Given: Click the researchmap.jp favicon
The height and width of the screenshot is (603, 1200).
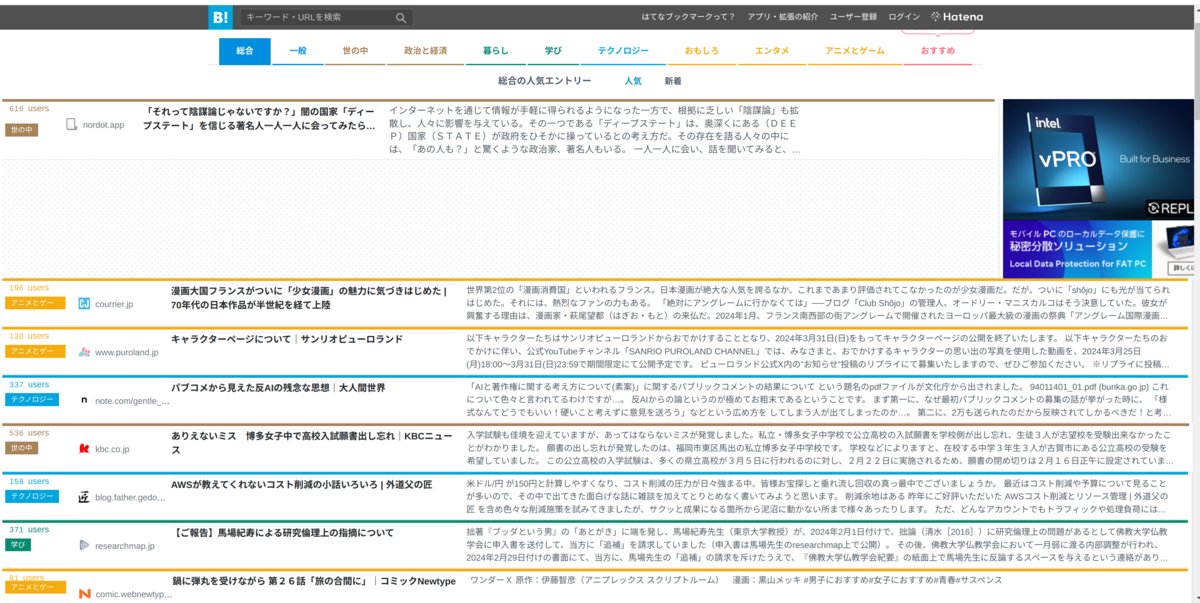Looking at the screenshot, I should 84,545.
